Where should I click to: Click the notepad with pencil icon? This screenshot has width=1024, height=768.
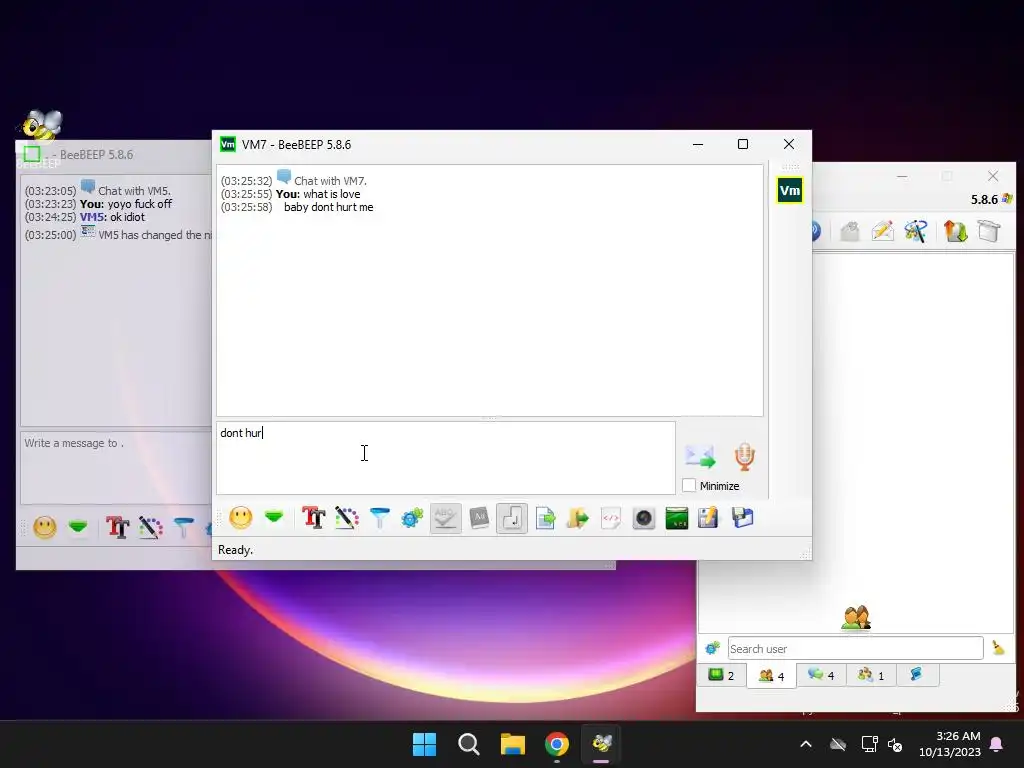[x=709, y=518]
